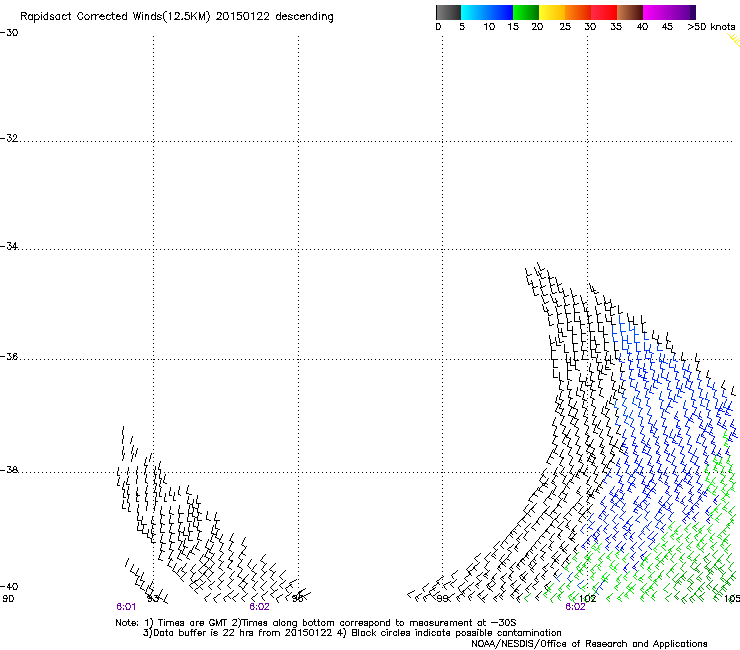The image size is (740, 650).
Task: Click the '99' longitude axis label
Action: (x=442, y=599)
